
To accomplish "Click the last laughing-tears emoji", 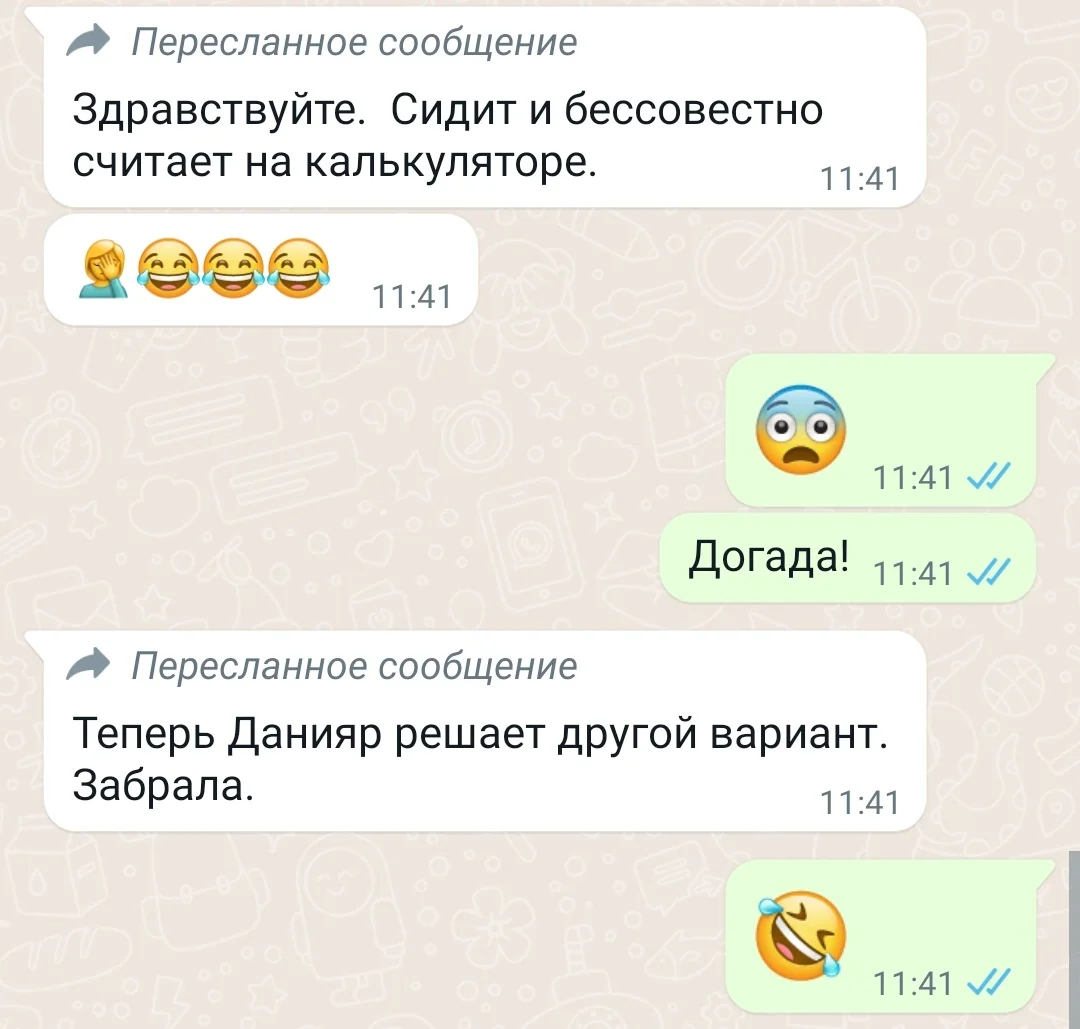I will [299, 269].
